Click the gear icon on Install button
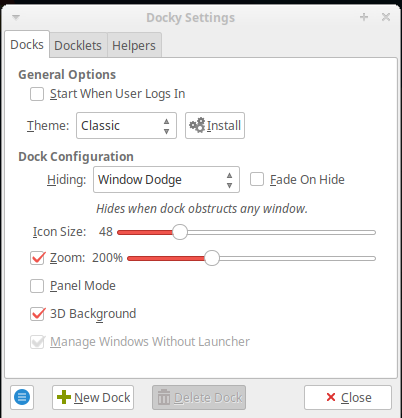Screen dimensions: 402x418 (197, 125)
